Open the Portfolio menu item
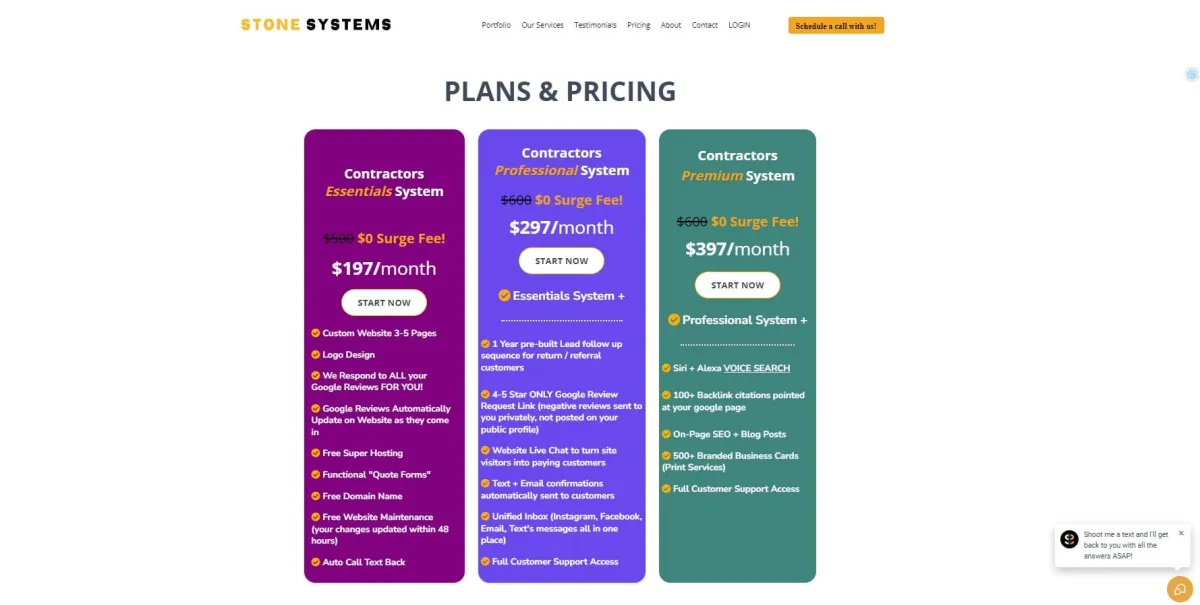Screen dimensions: 1200x605 point(496,25)
